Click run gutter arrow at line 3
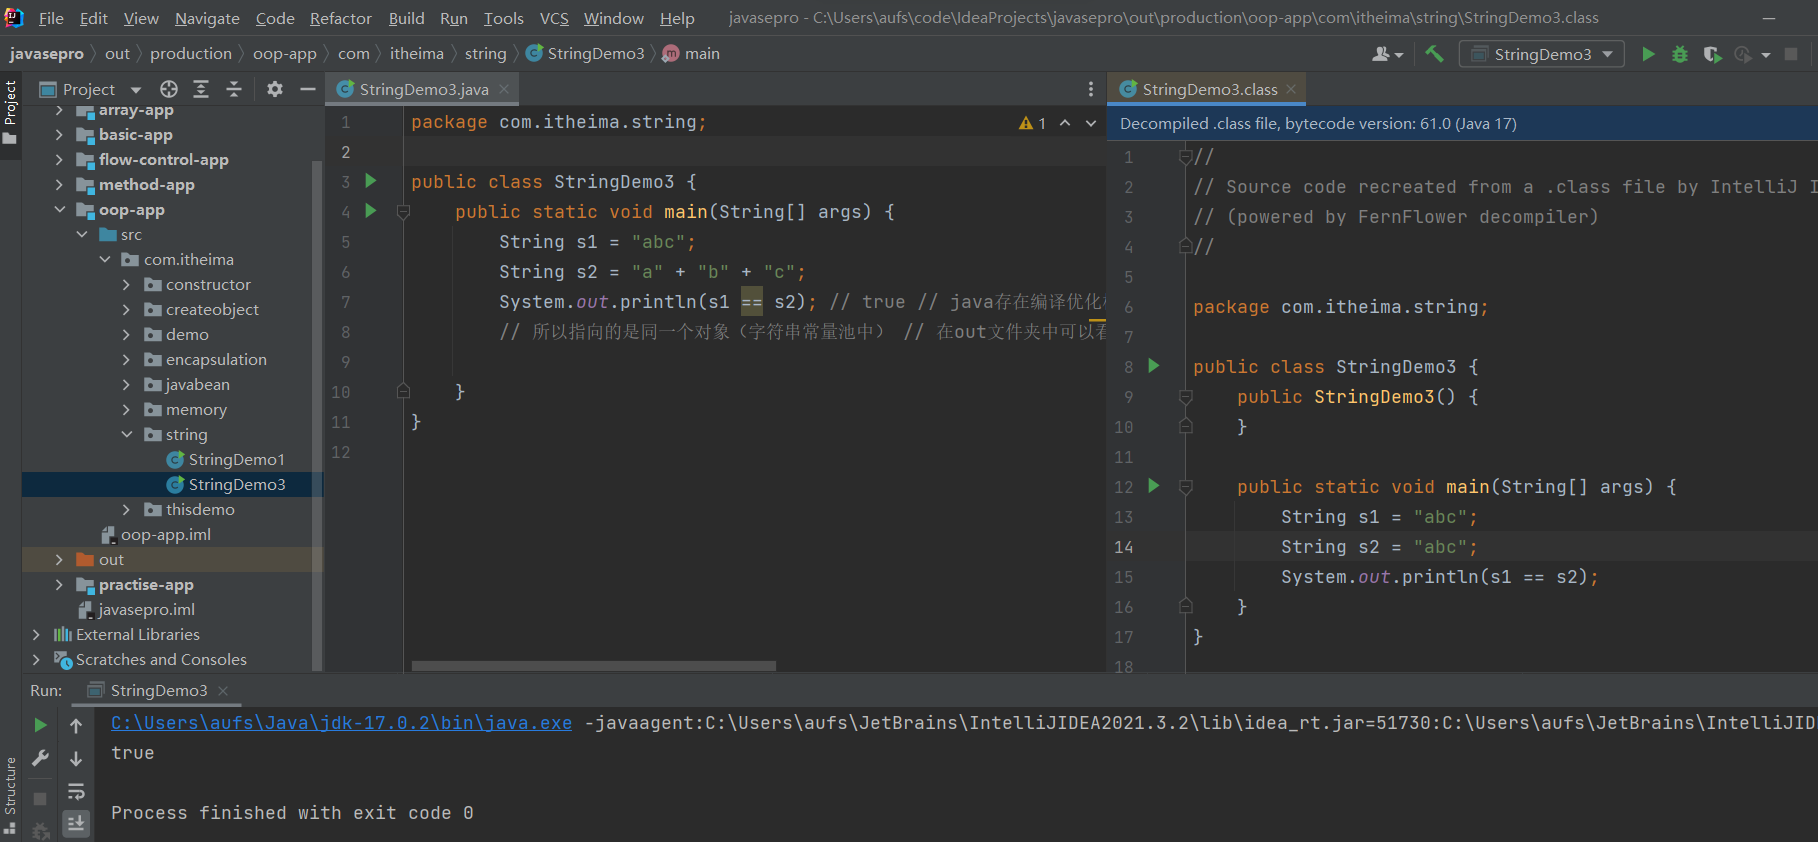 pyautogui.click(x=371, y=181)
